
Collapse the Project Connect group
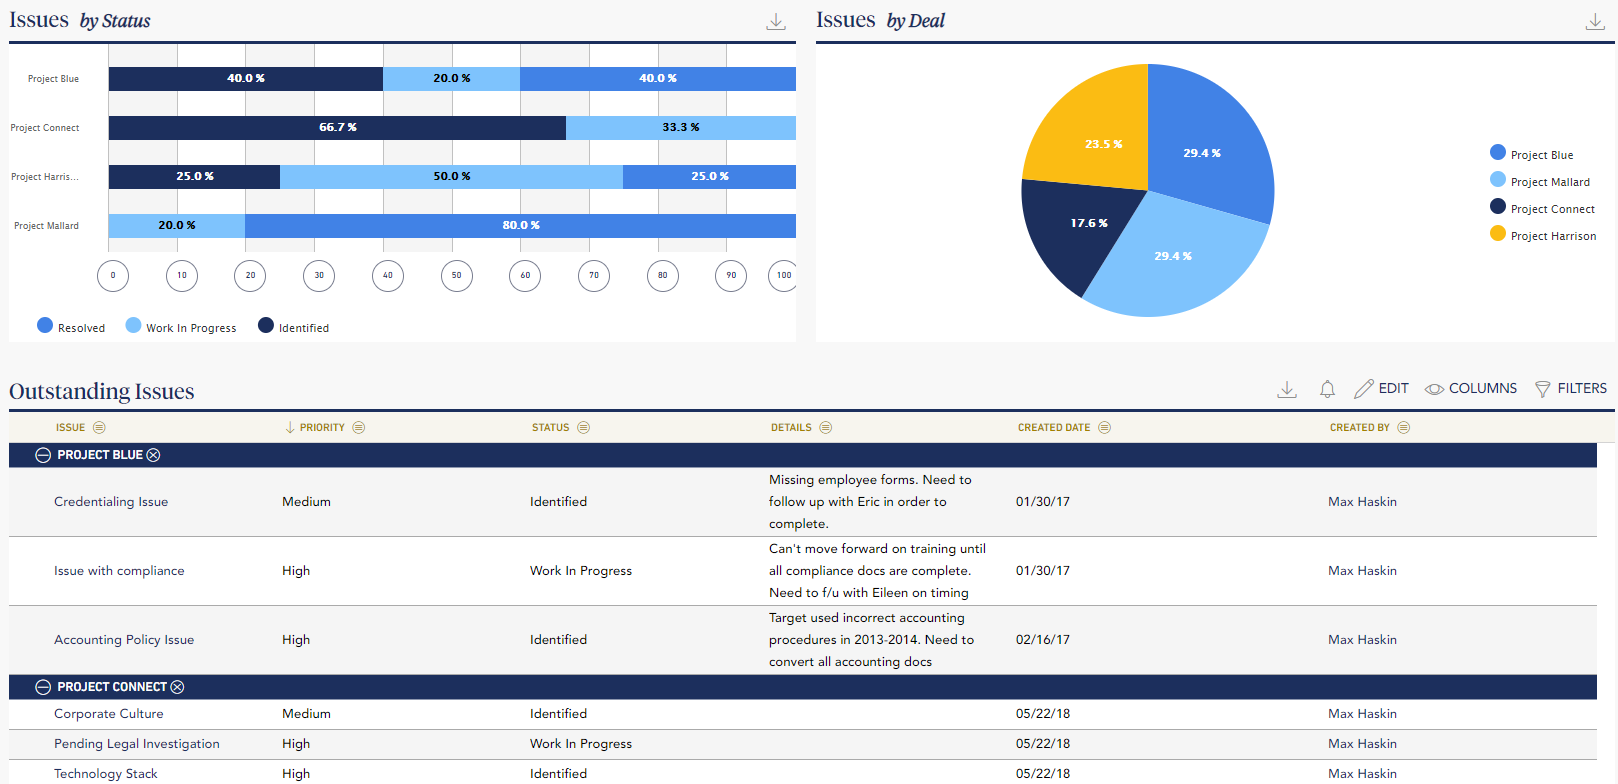click(x=43, y=687)
